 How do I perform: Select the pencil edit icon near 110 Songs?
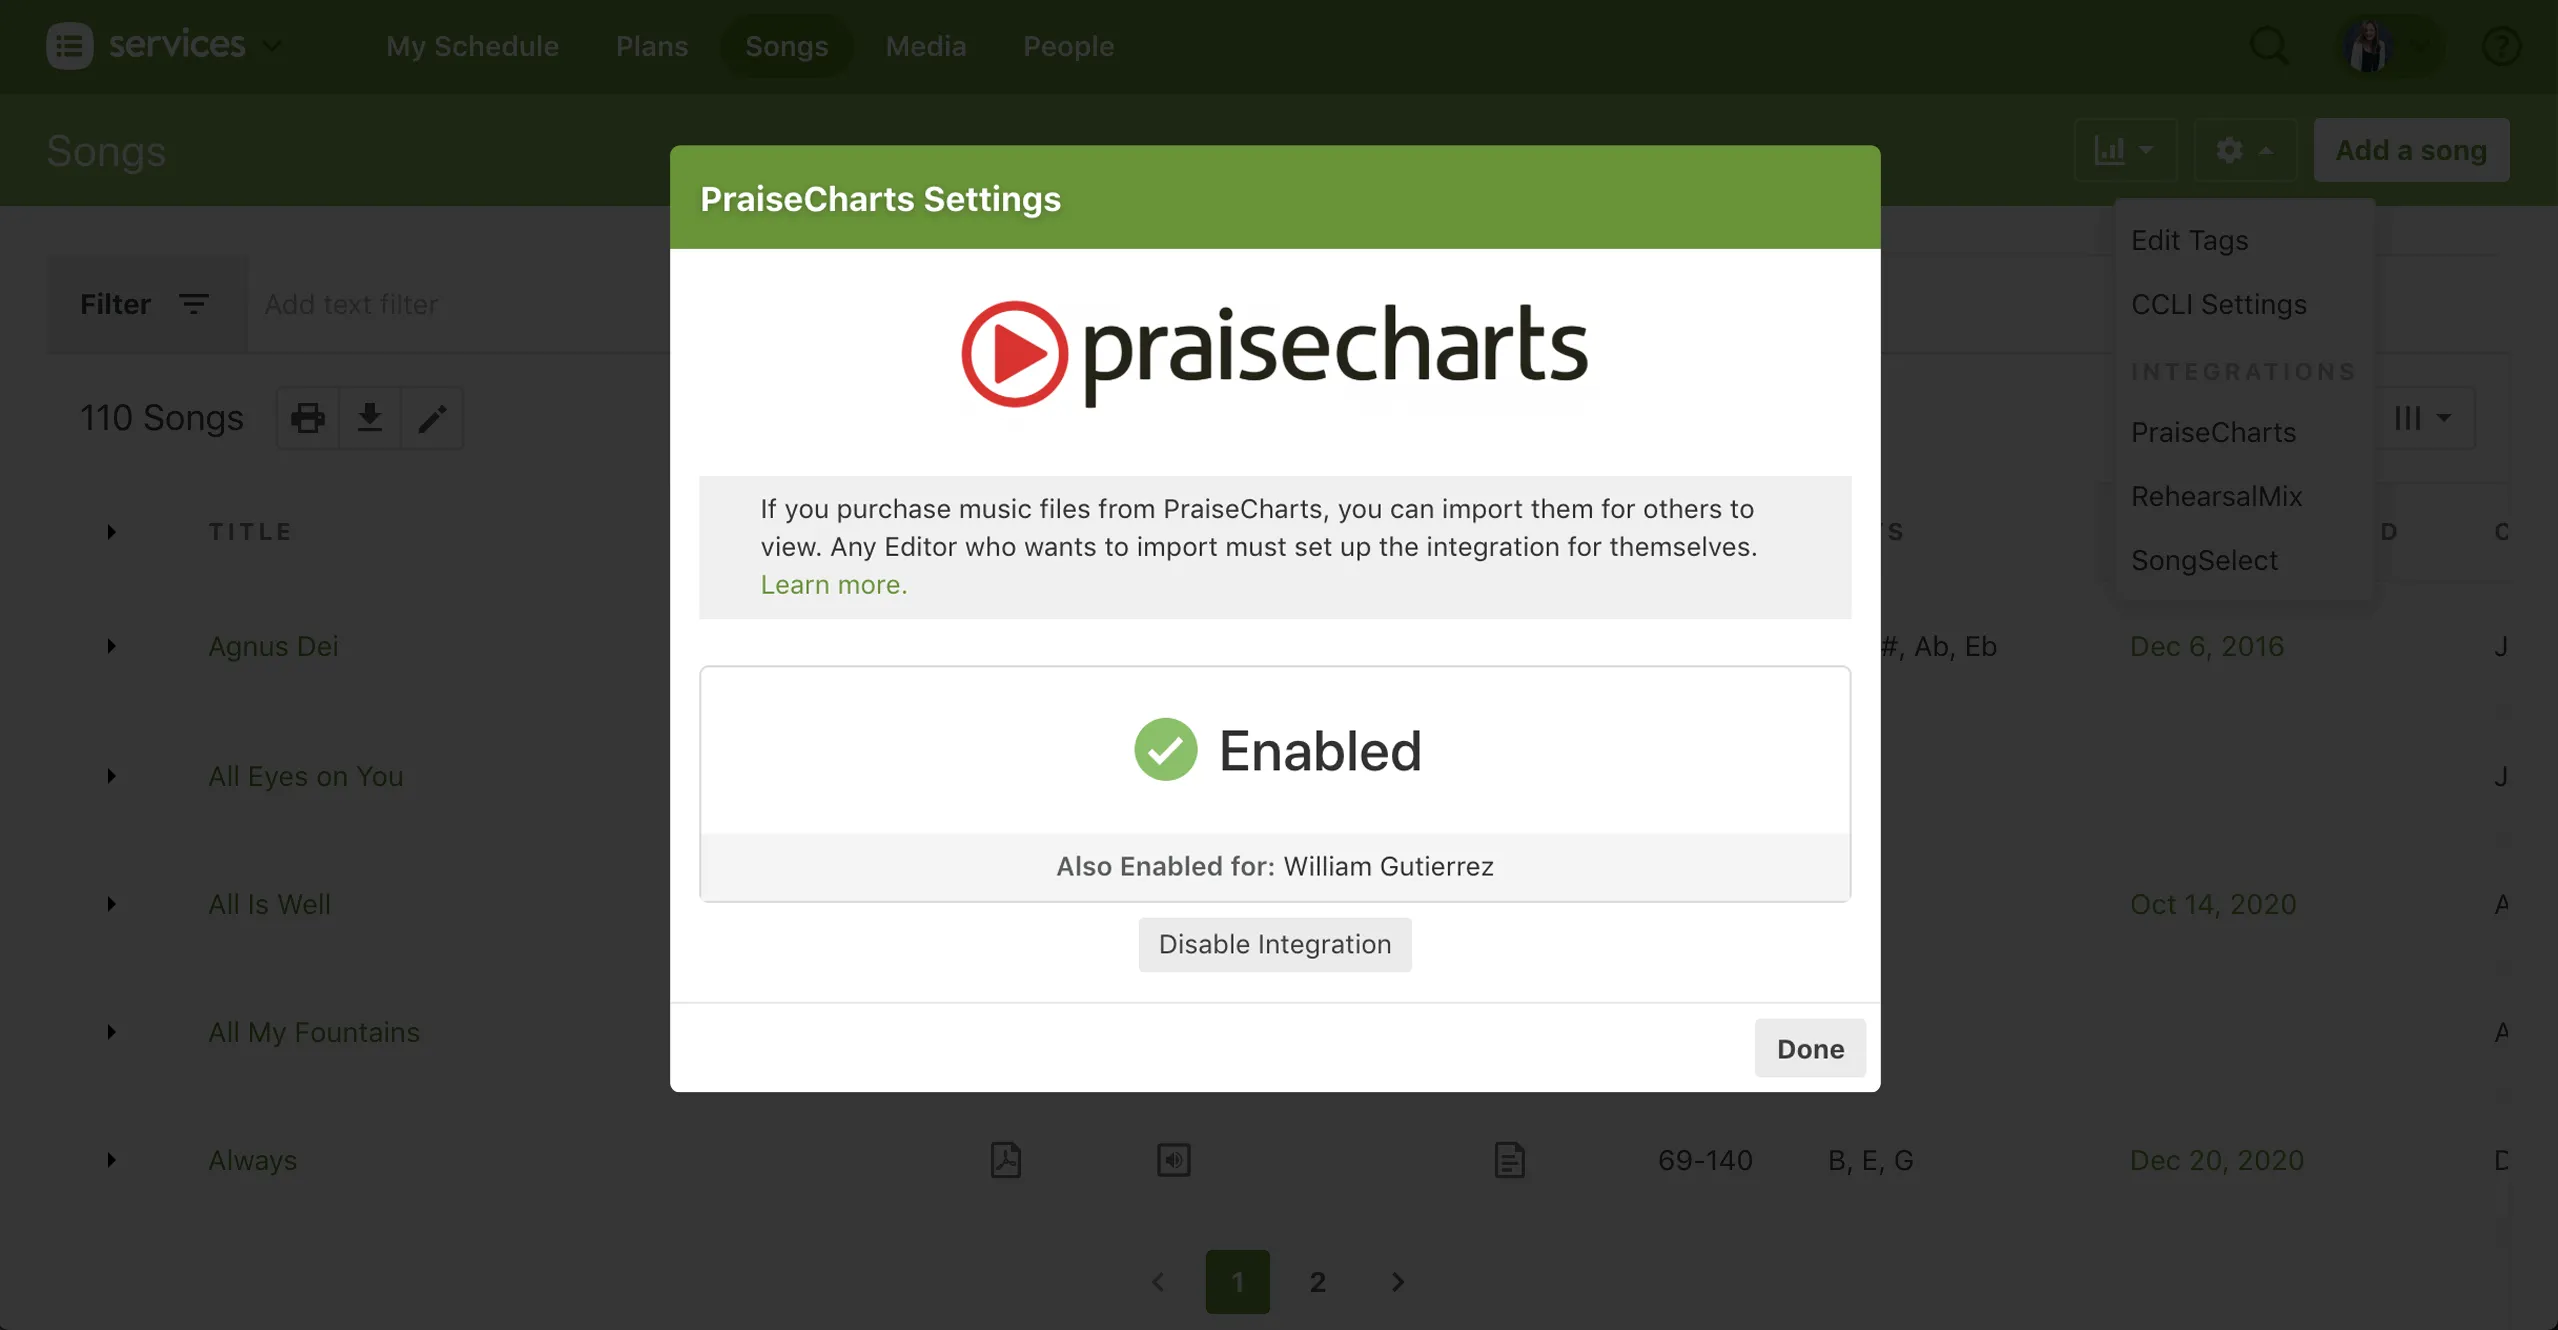pos(432,417)
